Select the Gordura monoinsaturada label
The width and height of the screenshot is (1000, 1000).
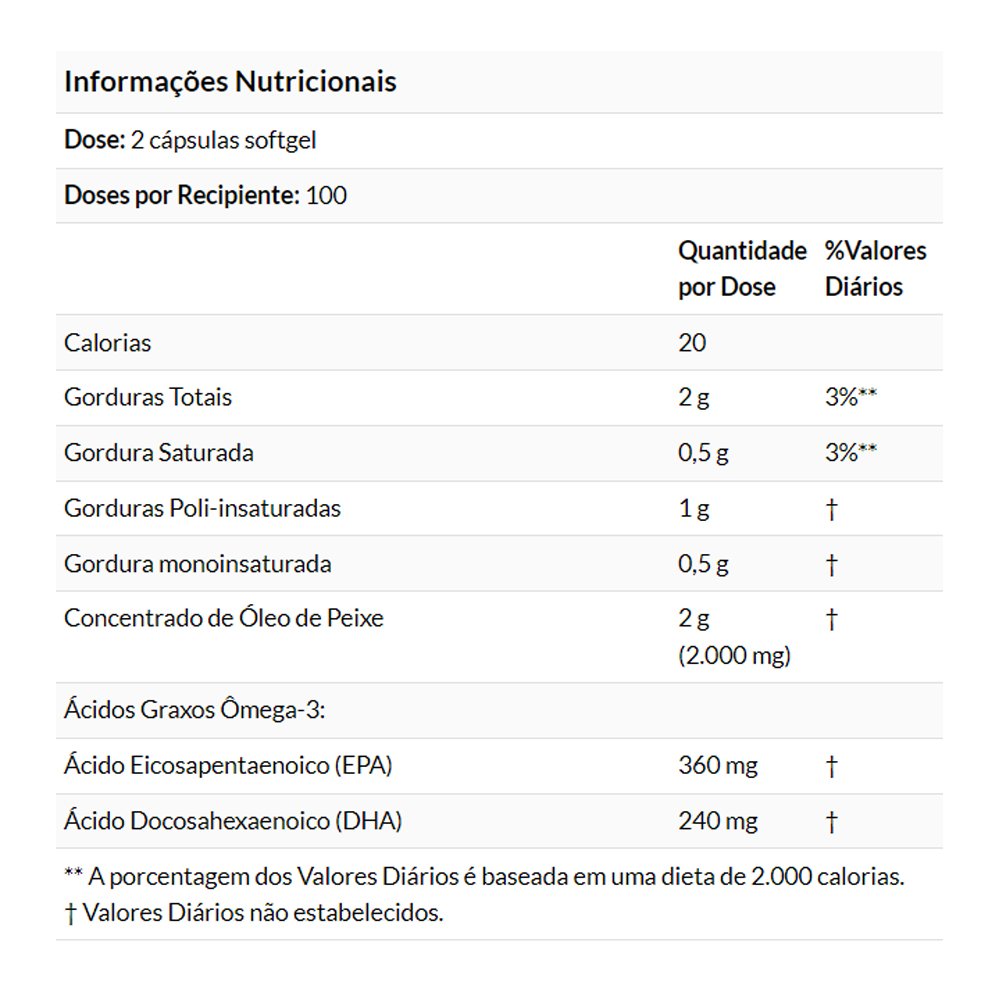coord(197,564)
